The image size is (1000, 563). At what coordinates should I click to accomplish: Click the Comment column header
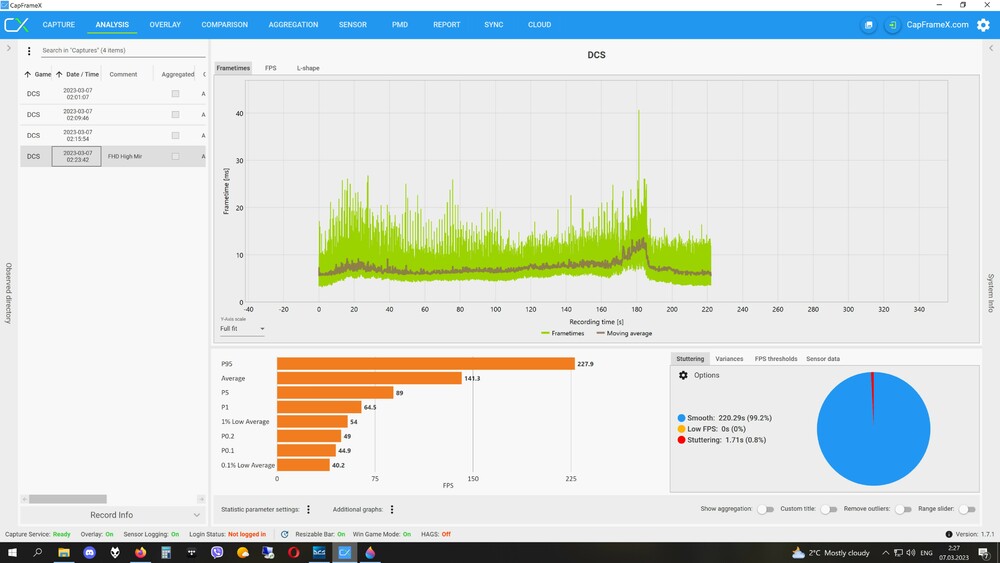(123, 75)
